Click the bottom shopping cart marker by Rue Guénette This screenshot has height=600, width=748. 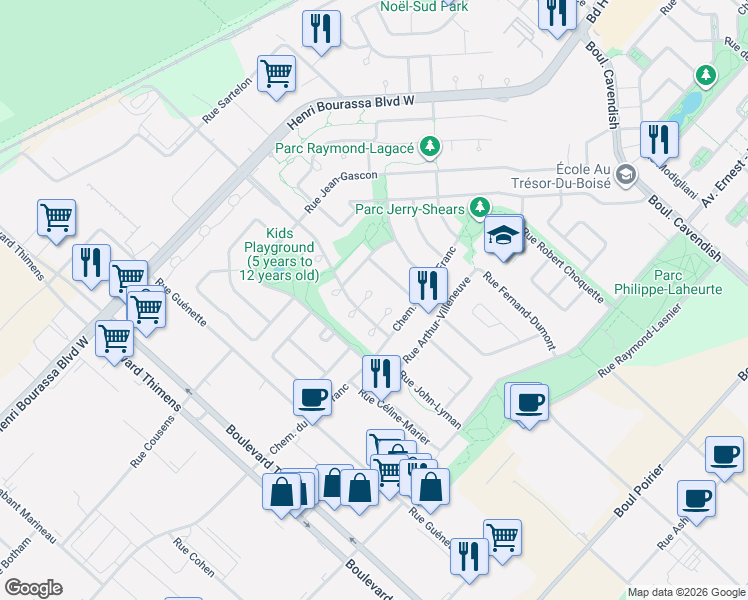tap(502, 540)
